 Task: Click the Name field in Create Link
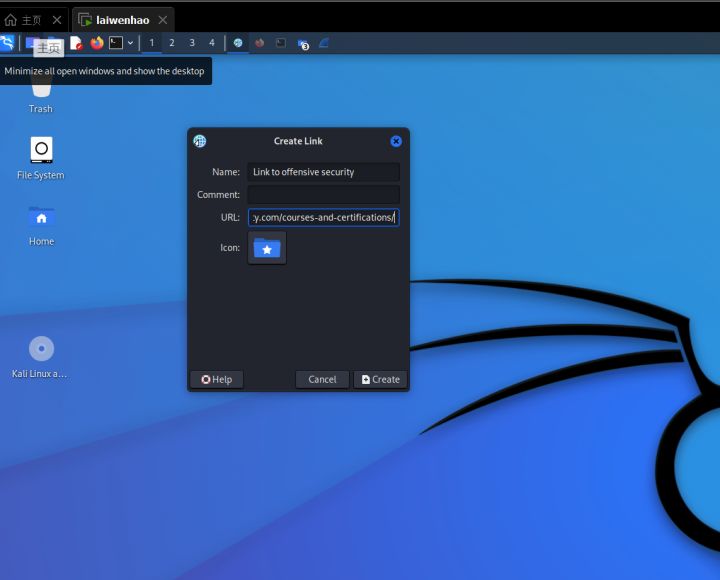pos(323,172)
